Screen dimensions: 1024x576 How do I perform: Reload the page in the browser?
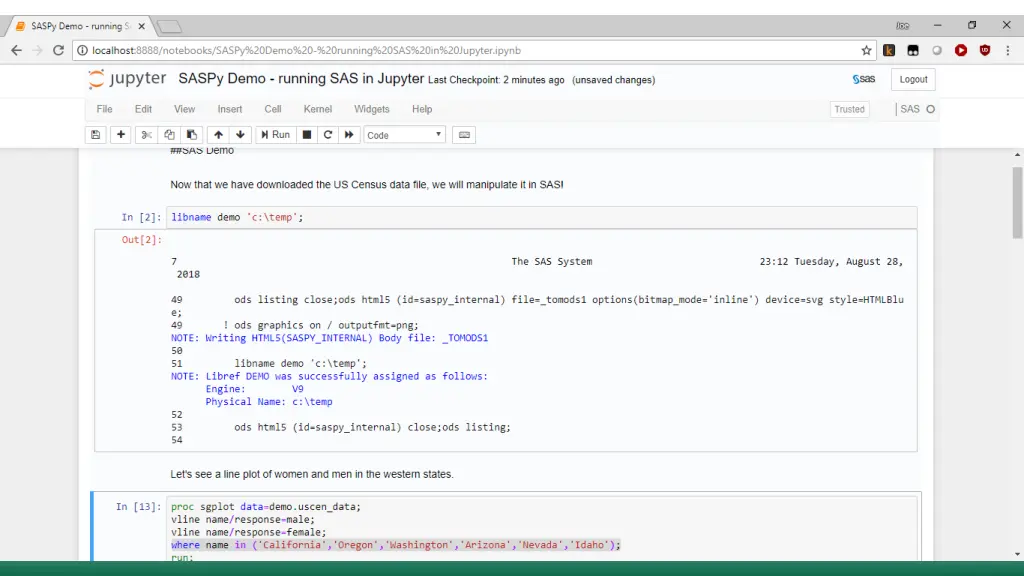pyautogui.click(x=58, y=50)
